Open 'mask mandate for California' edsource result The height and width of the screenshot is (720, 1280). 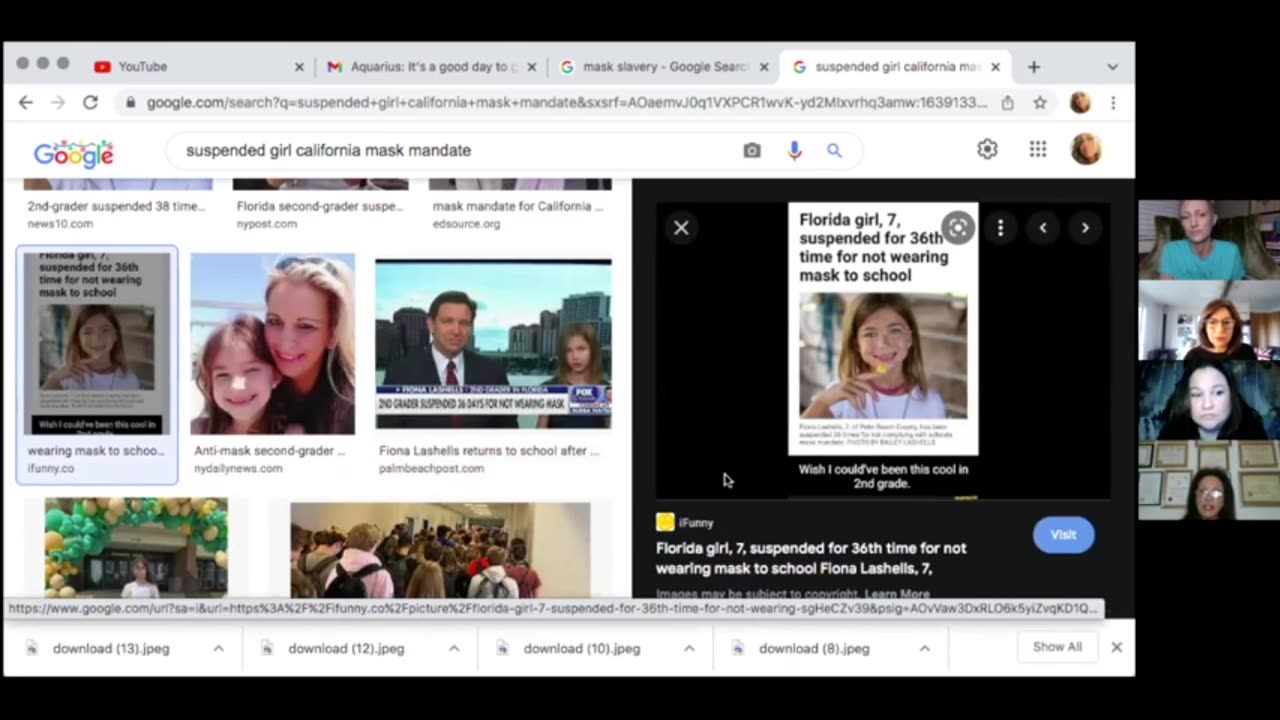(518, 206)
